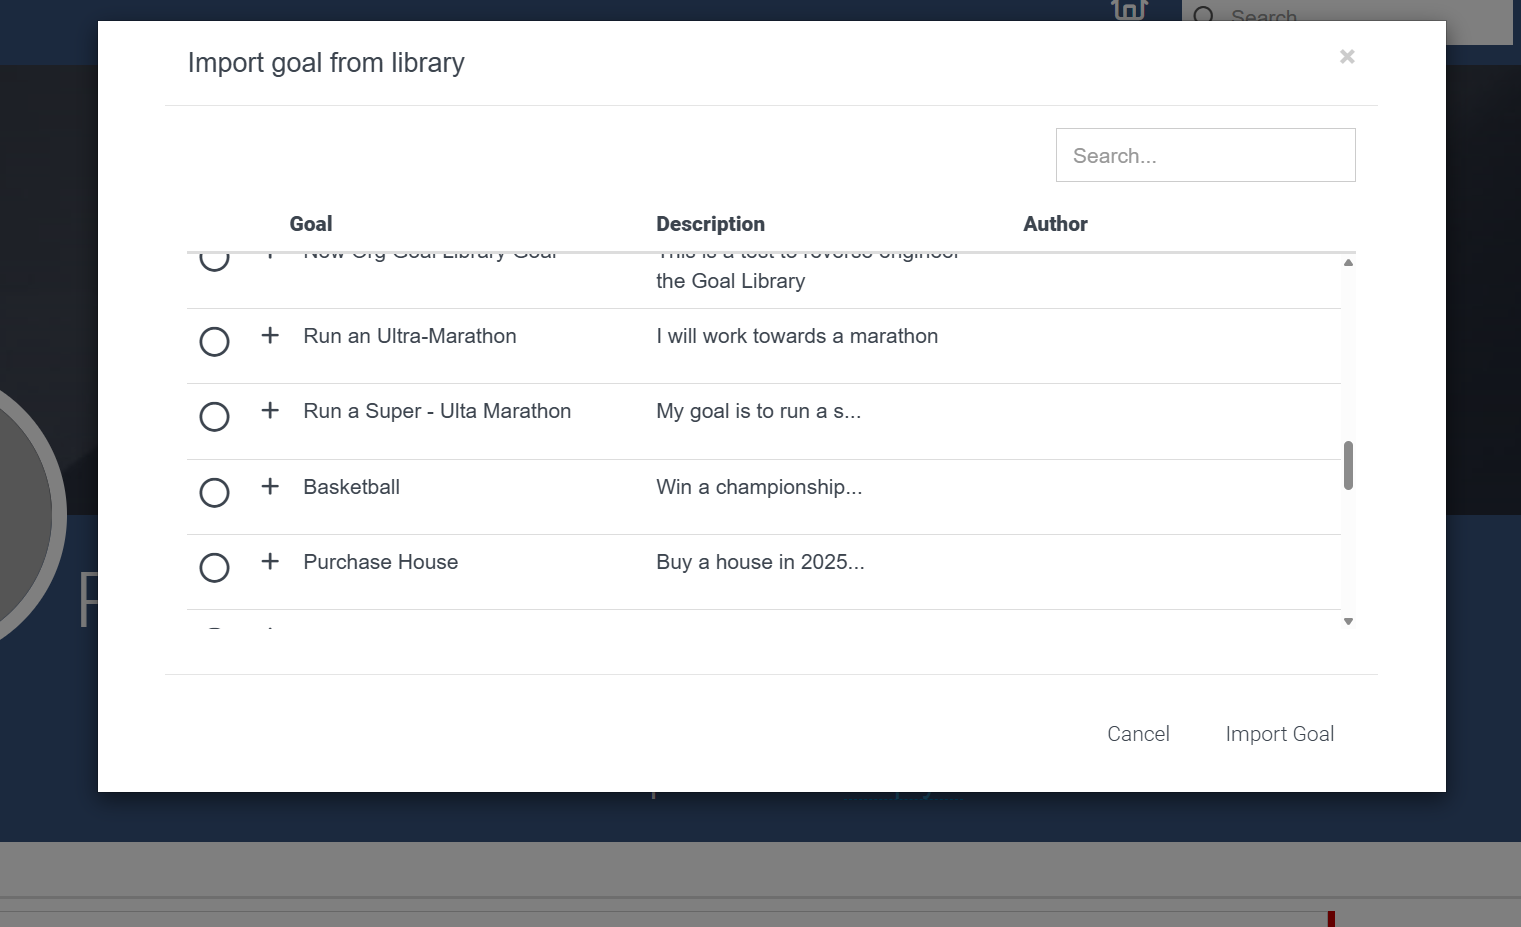The height and width of the screenshot is (927, 1521).
Task: Click the Basketball goal name
Action: tap(351, 487)
